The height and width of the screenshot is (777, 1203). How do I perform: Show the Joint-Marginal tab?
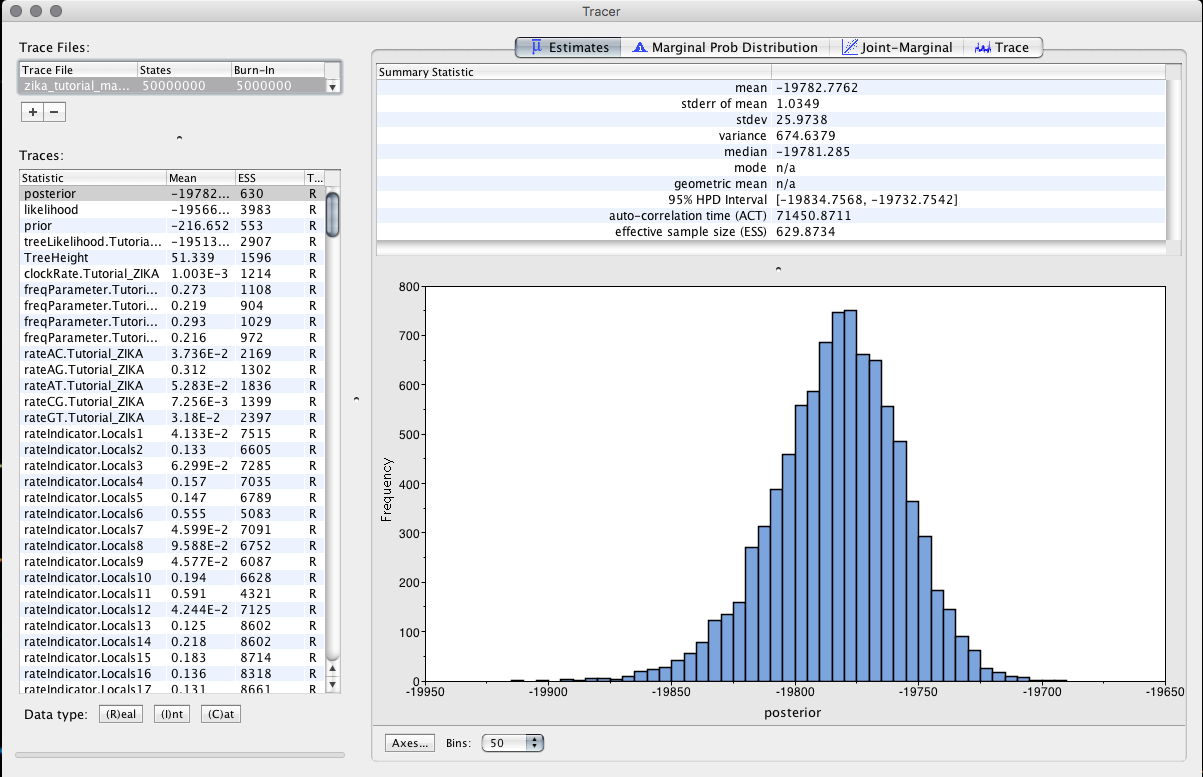(897, 47)
